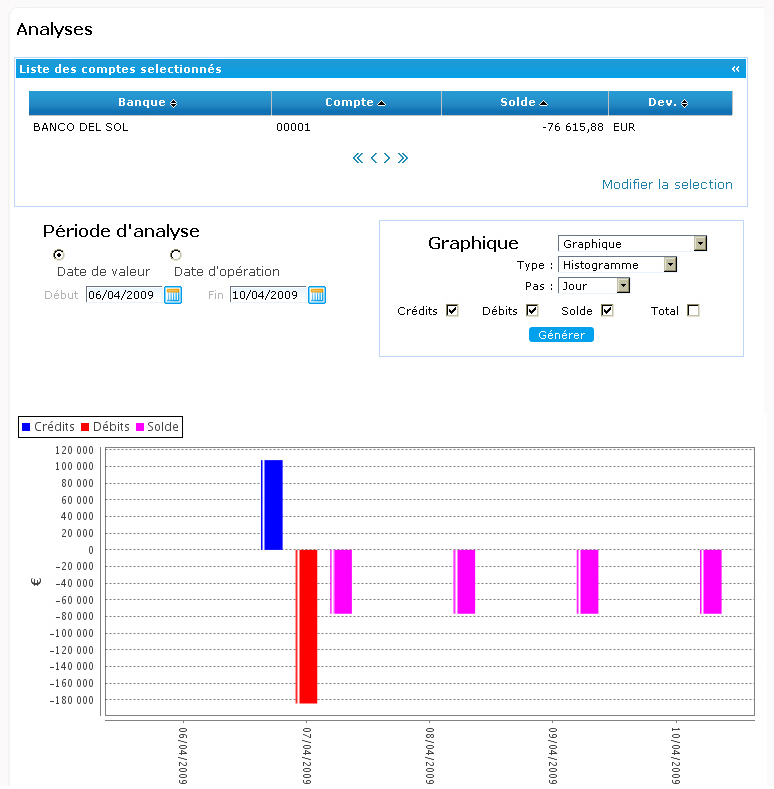The height and width of the screenshot is (789, 774).
Task: Uncheck the Solde checkbox
Action: tap(607, 310)
